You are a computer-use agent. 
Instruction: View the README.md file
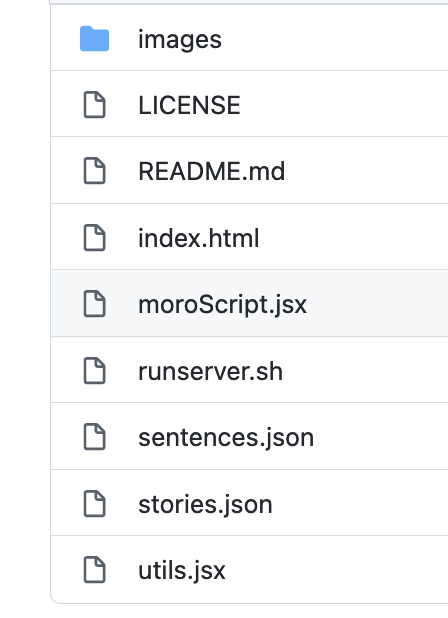[x=212, y=171]
